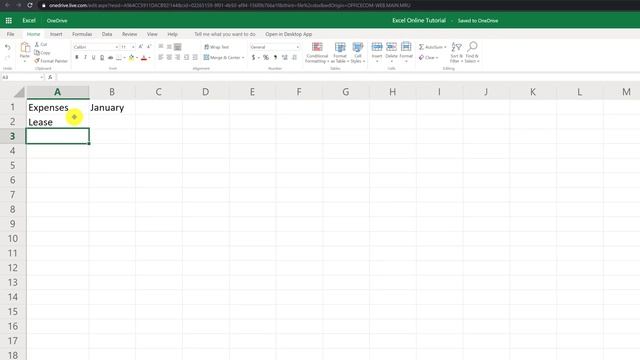Click the Name Box showing A3
The image size is (640, 360).
click(22, 77)
